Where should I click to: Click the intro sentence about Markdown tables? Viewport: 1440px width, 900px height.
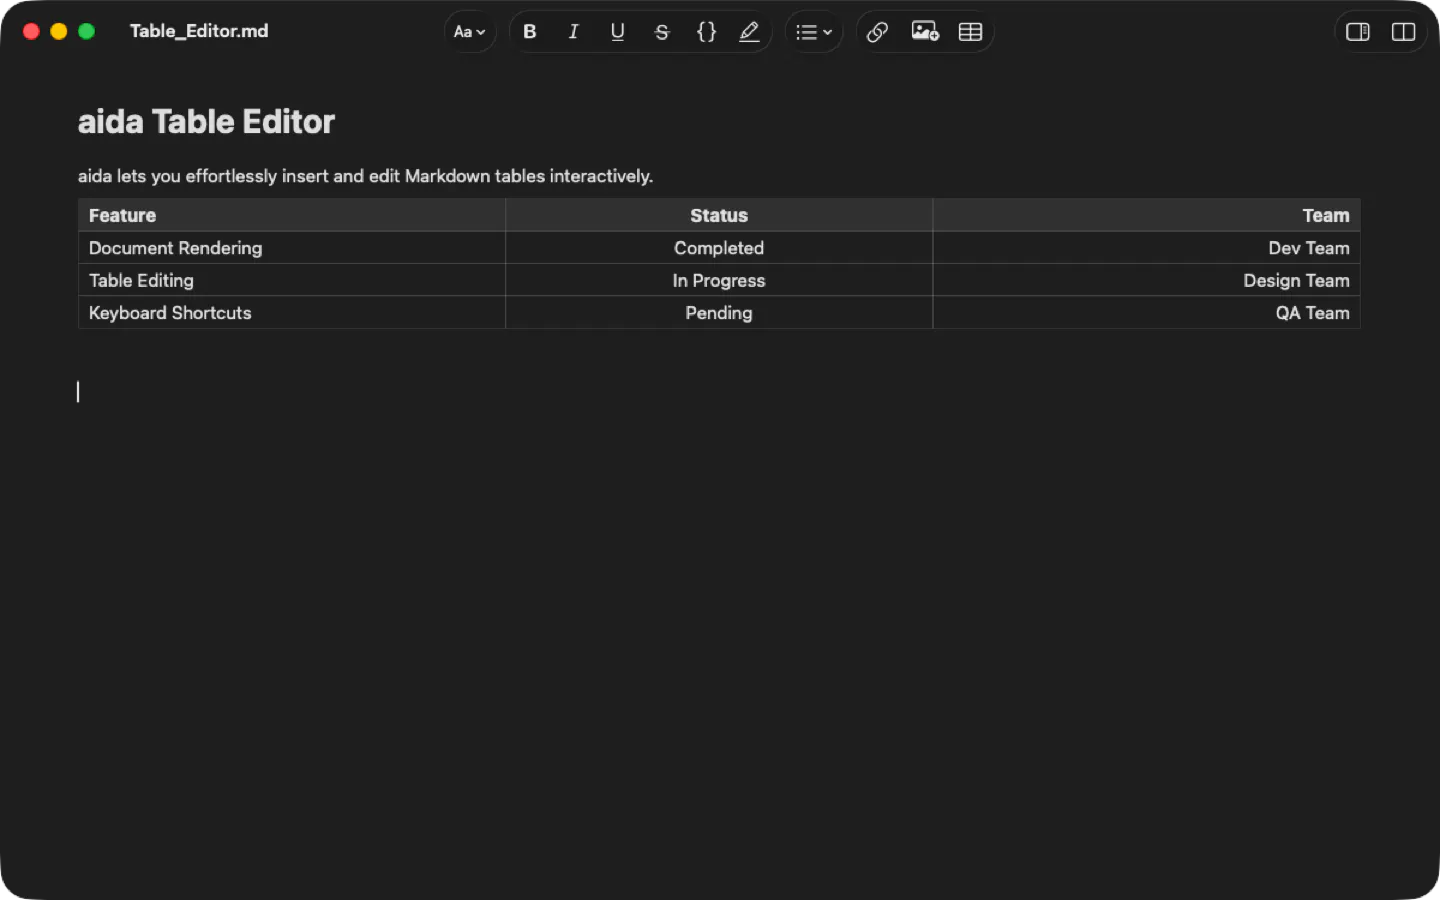366,176
